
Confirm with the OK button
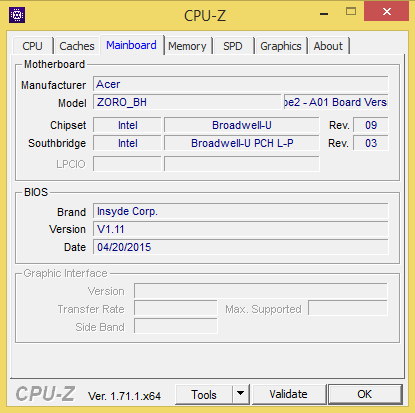click(x=365, y=394)
